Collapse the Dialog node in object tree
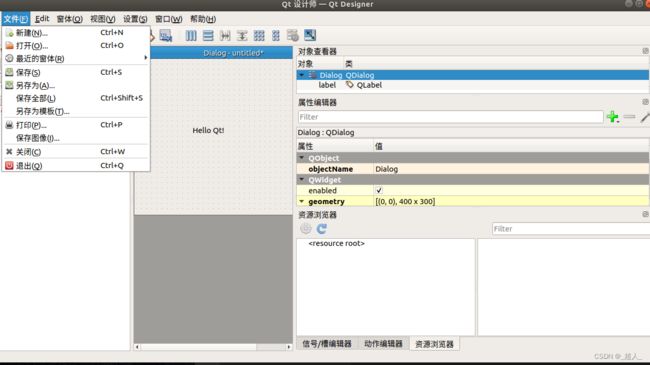Viewport: 650px width, 365px height. (x=302, y=75)
